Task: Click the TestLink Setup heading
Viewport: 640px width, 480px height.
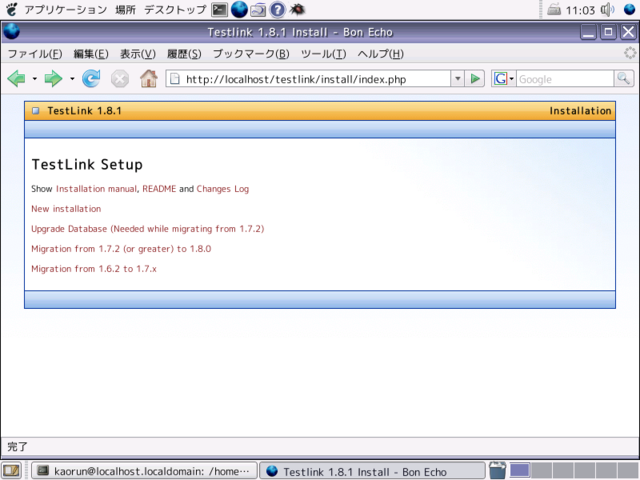Action: tap(87, 164)
